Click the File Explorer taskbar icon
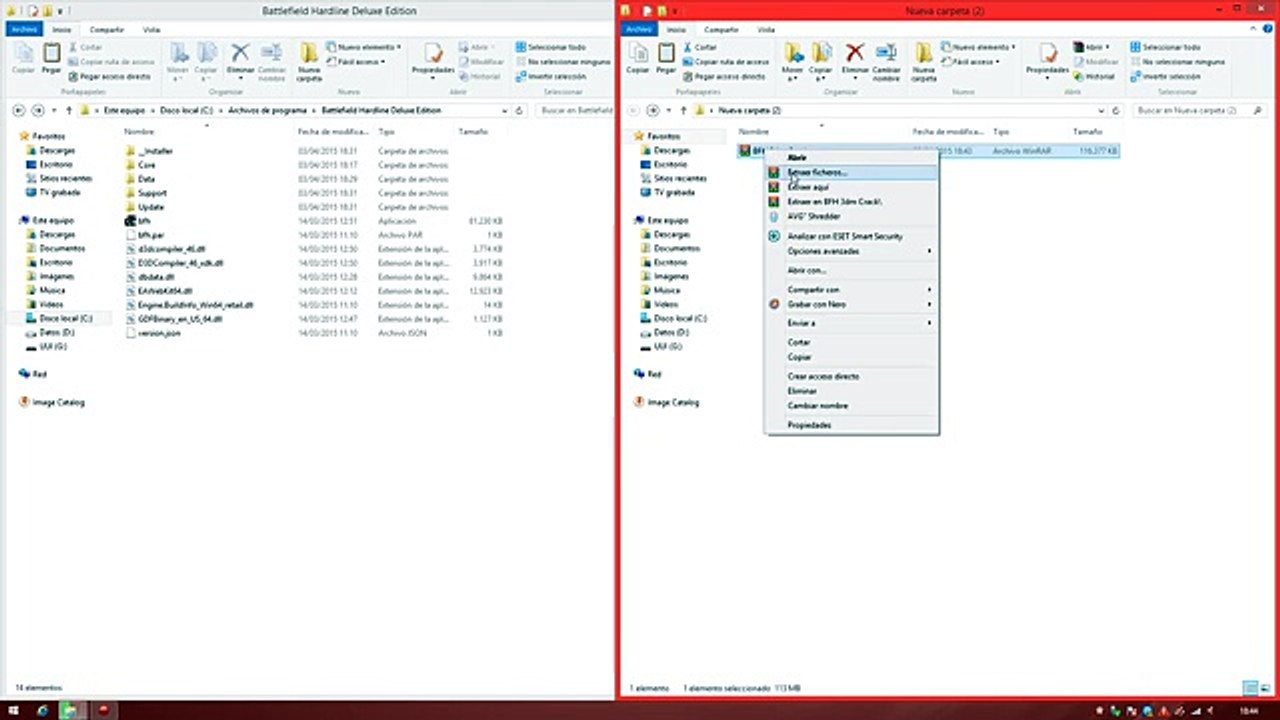This screenshot has height=720, width=1280. (x=70, y=710)
